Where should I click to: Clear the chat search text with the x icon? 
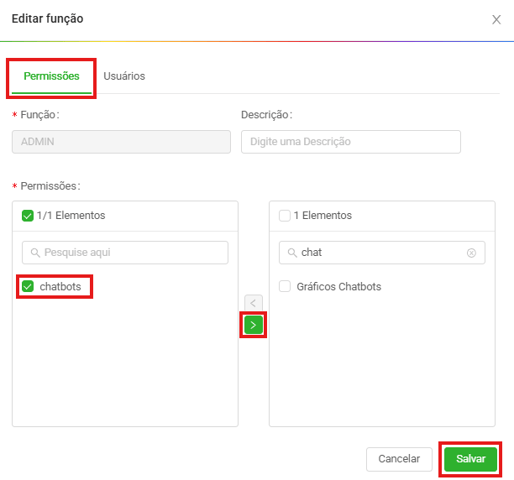471,253
